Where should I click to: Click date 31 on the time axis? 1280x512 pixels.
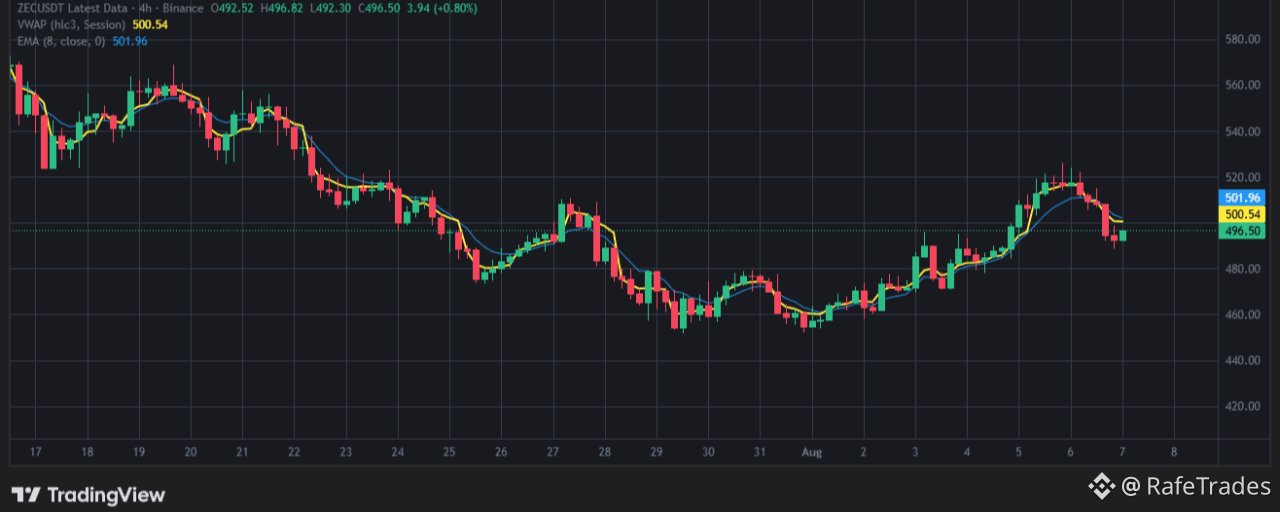[x=759, y=451]
